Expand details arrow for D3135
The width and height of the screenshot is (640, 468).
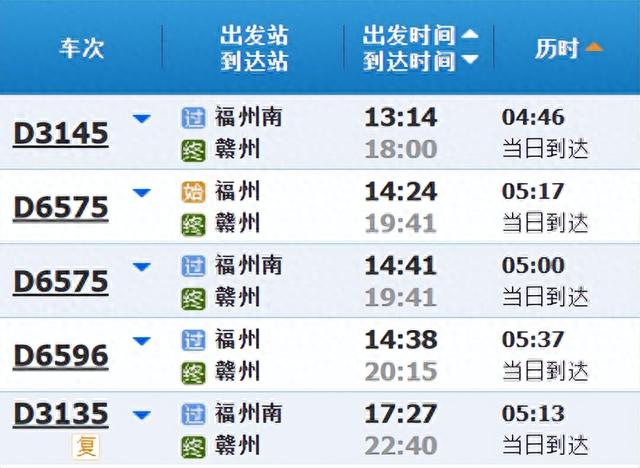142,415
